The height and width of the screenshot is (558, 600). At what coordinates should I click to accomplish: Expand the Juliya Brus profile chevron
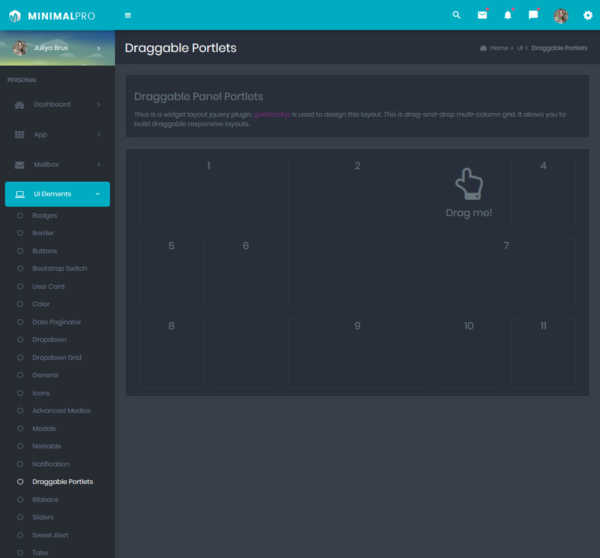(99, 48)
